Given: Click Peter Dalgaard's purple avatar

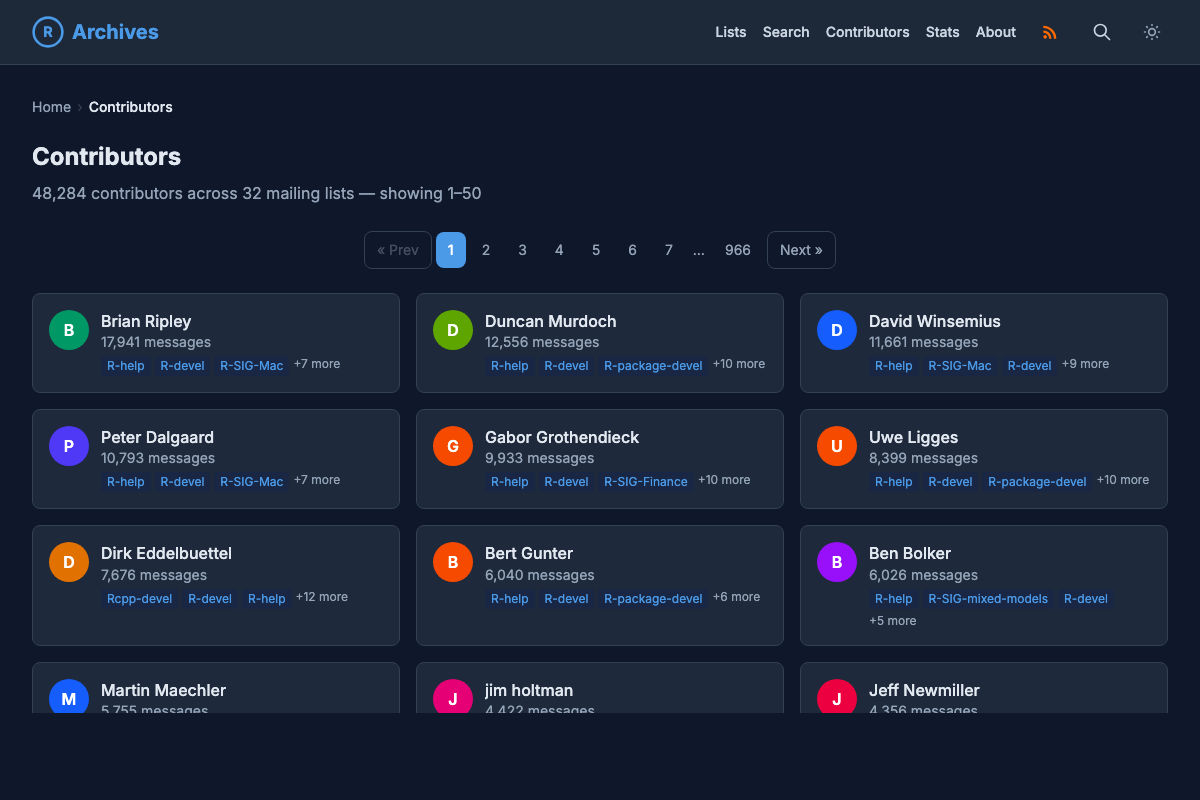Looking at the screenshot, I should tap(69, 446).
